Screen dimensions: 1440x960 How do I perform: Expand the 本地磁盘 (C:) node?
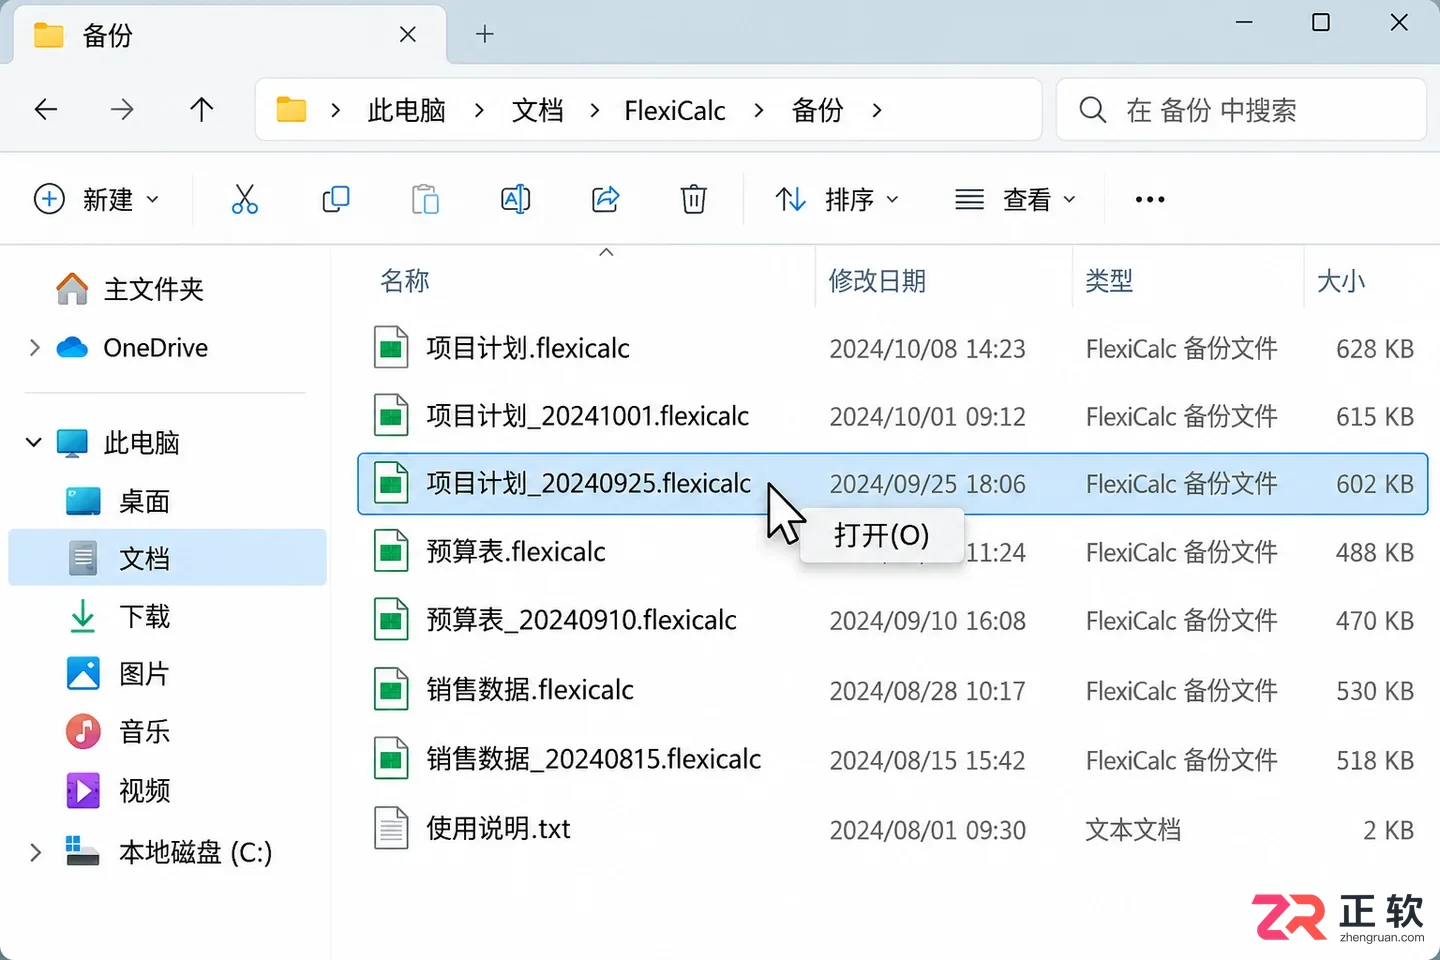point(35,852)
